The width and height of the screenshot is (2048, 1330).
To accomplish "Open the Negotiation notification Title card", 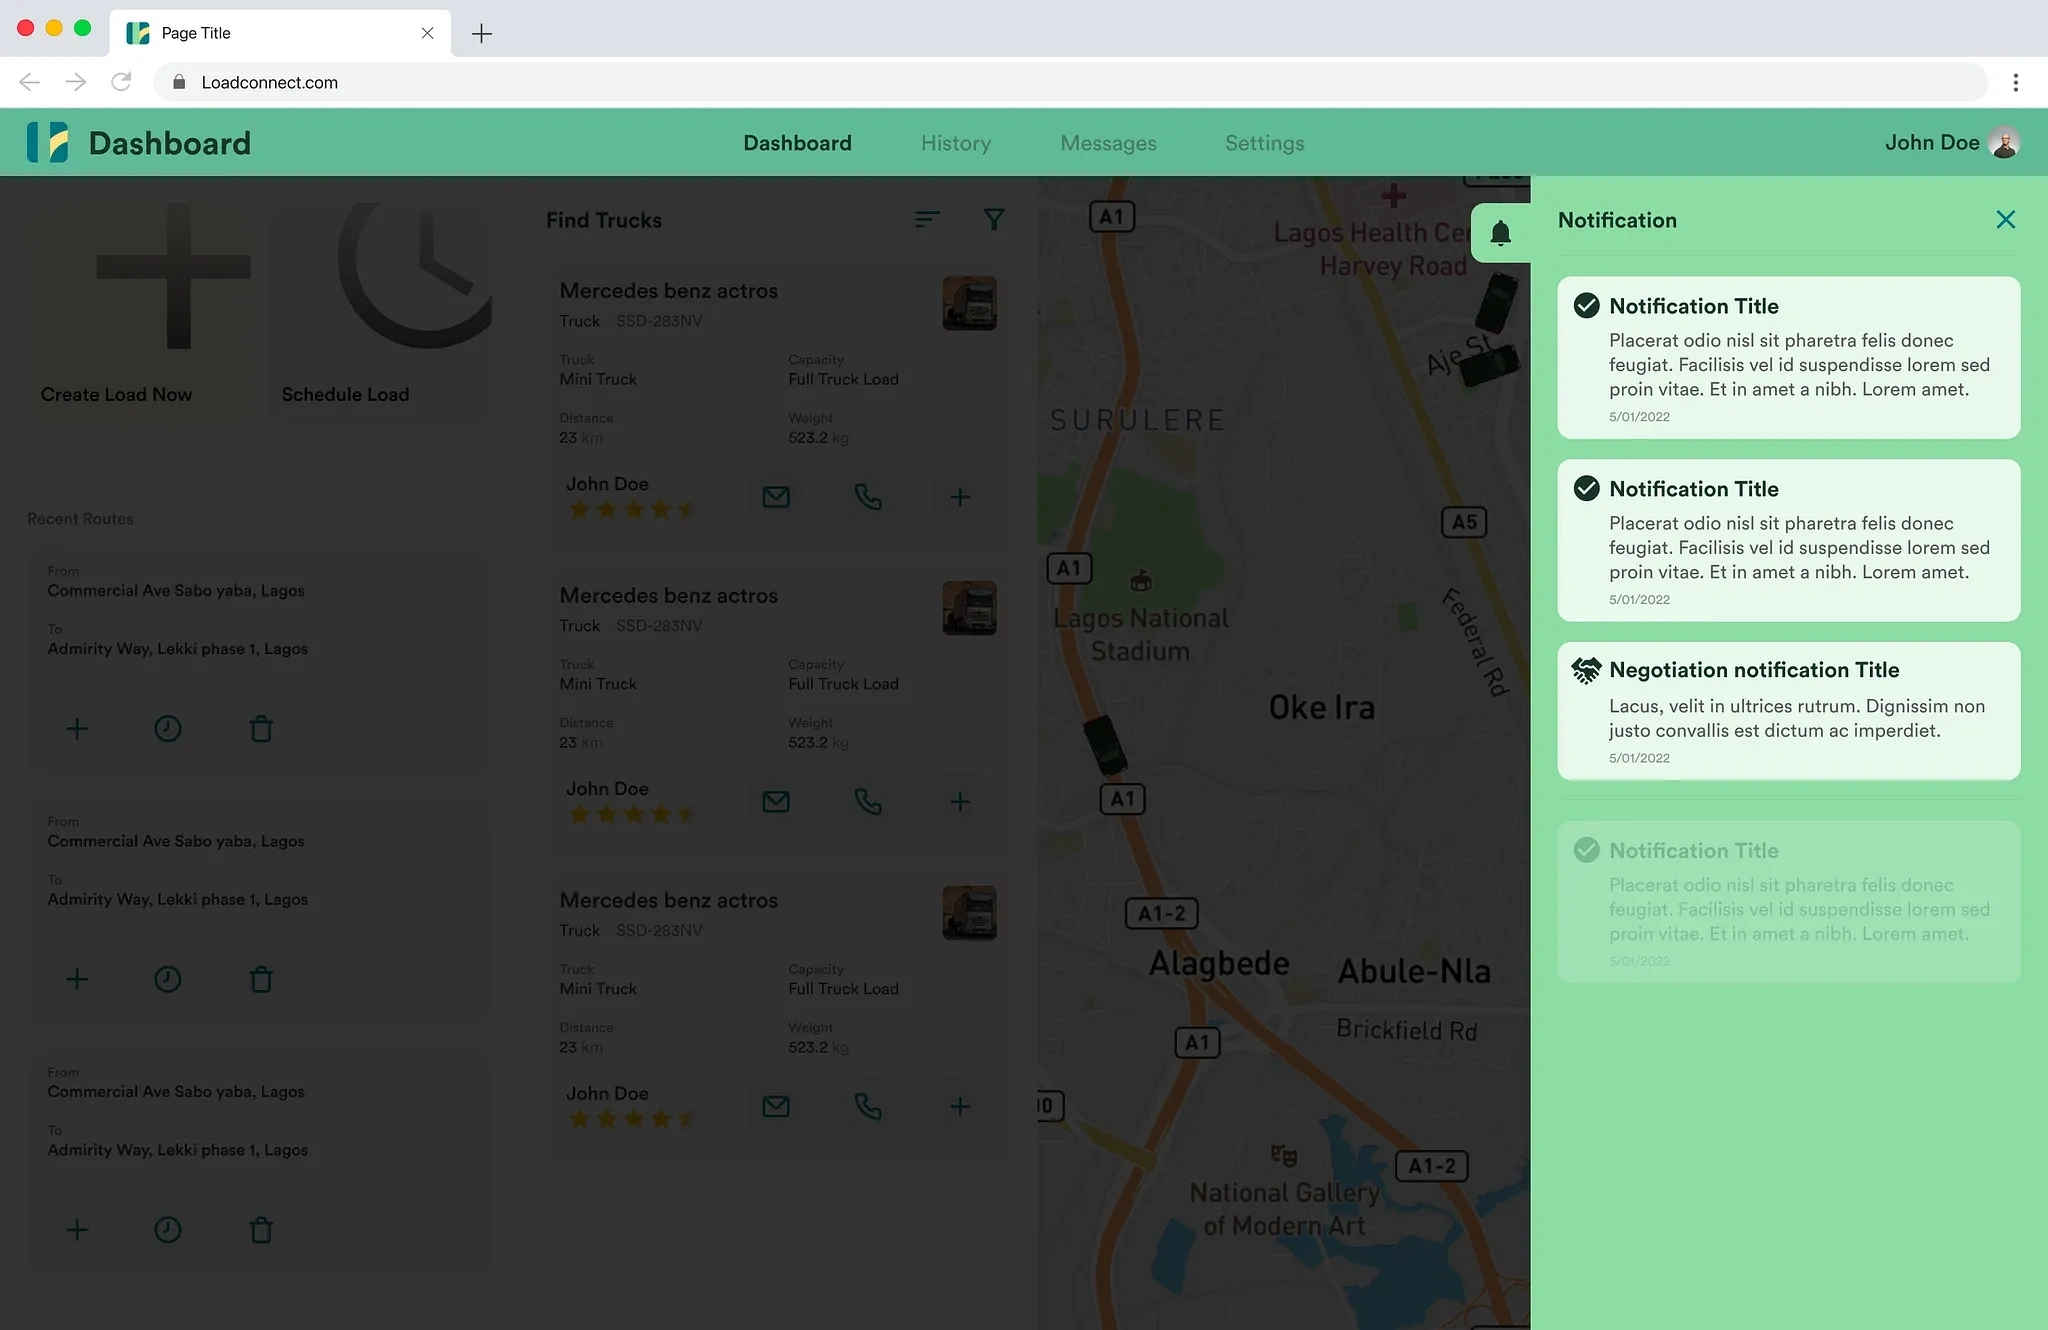I will pyautogui.click(x=1788, y=711).
